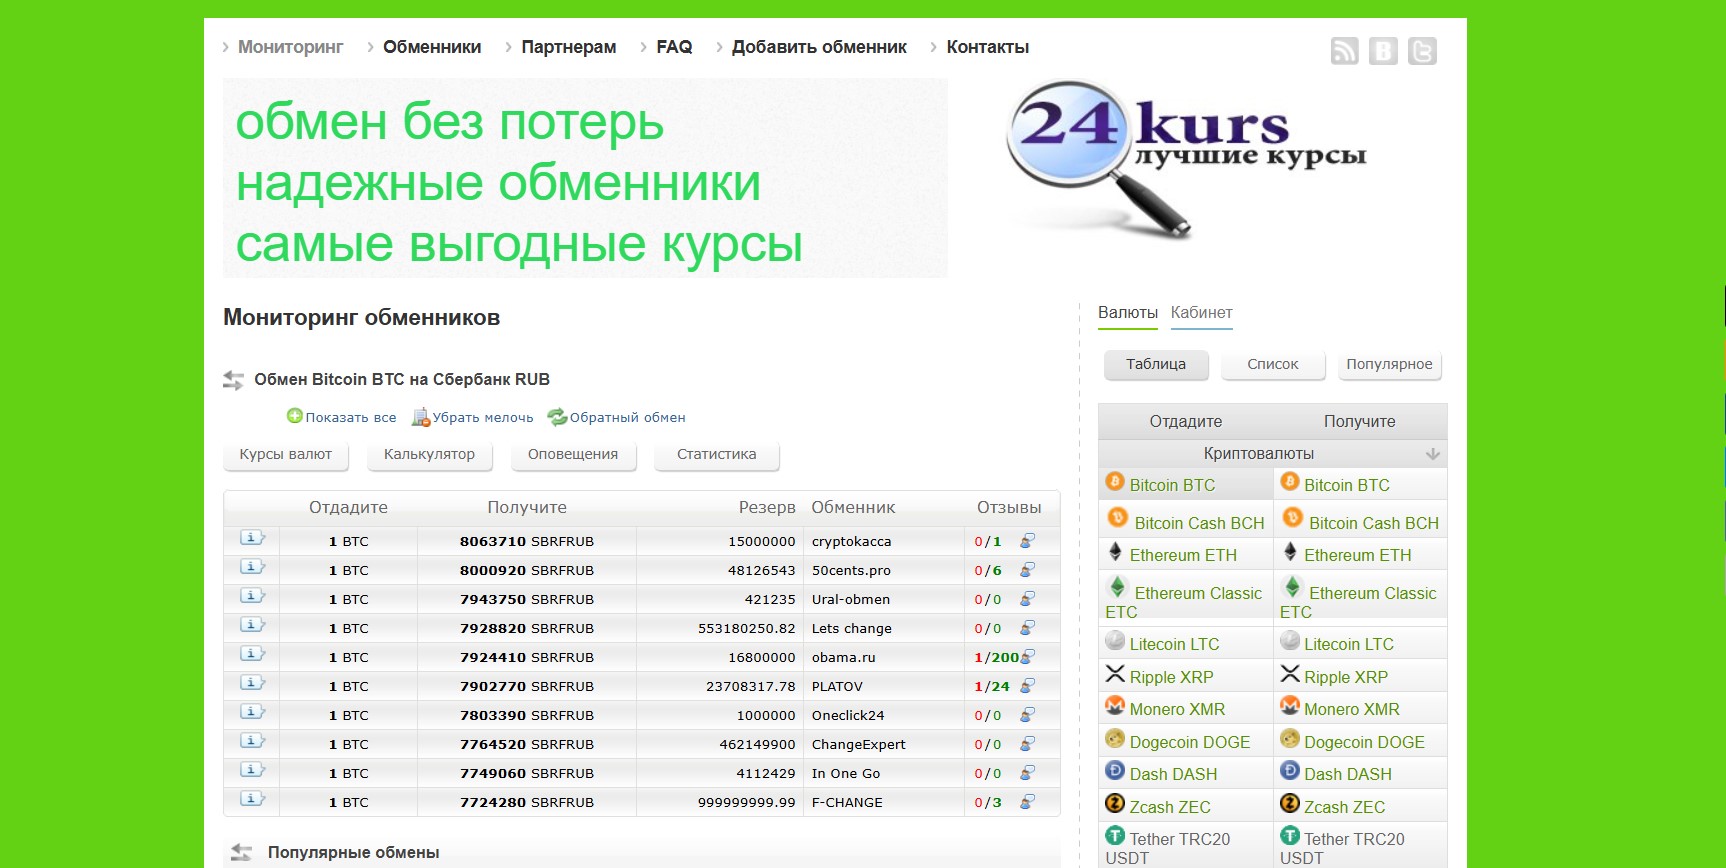Click Обратный обмен link

pyautogui.click(x=628, y=418)
